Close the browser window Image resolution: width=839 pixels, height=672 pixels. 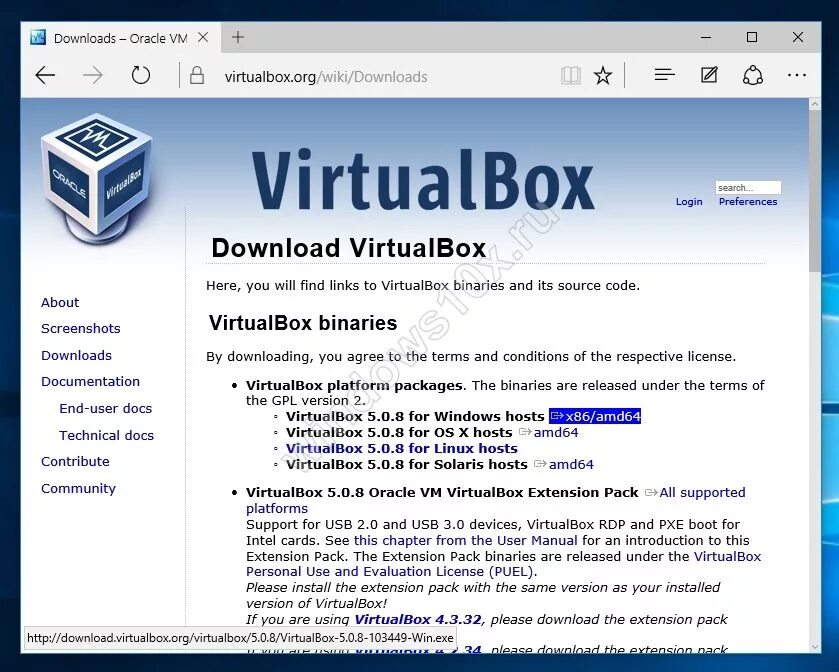pos(798,37)
